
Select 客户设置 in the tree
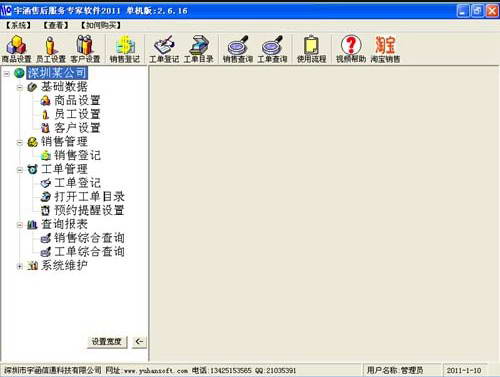coord(77,128)
